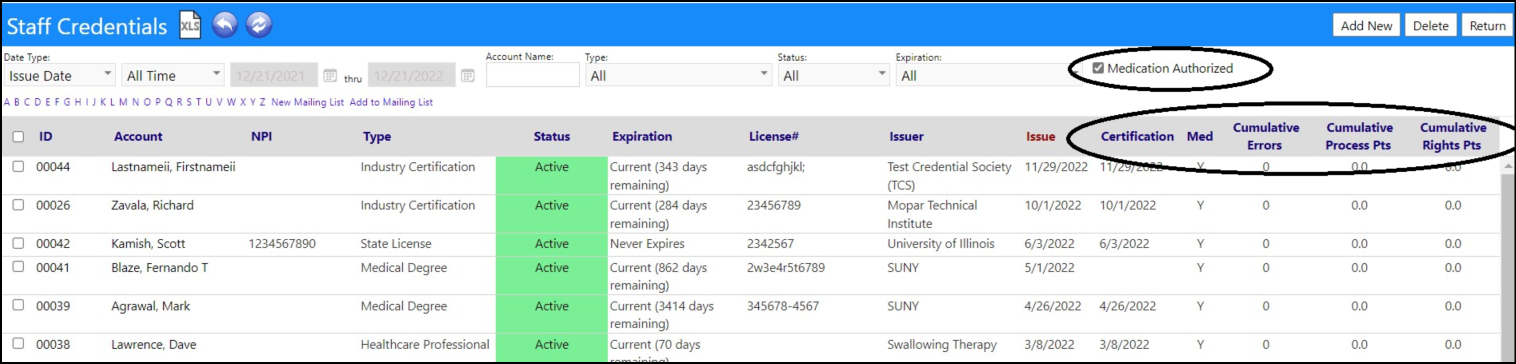Open calendar picker for start date 12/21/2021
1516x364 pixels.
coord(331,75)
